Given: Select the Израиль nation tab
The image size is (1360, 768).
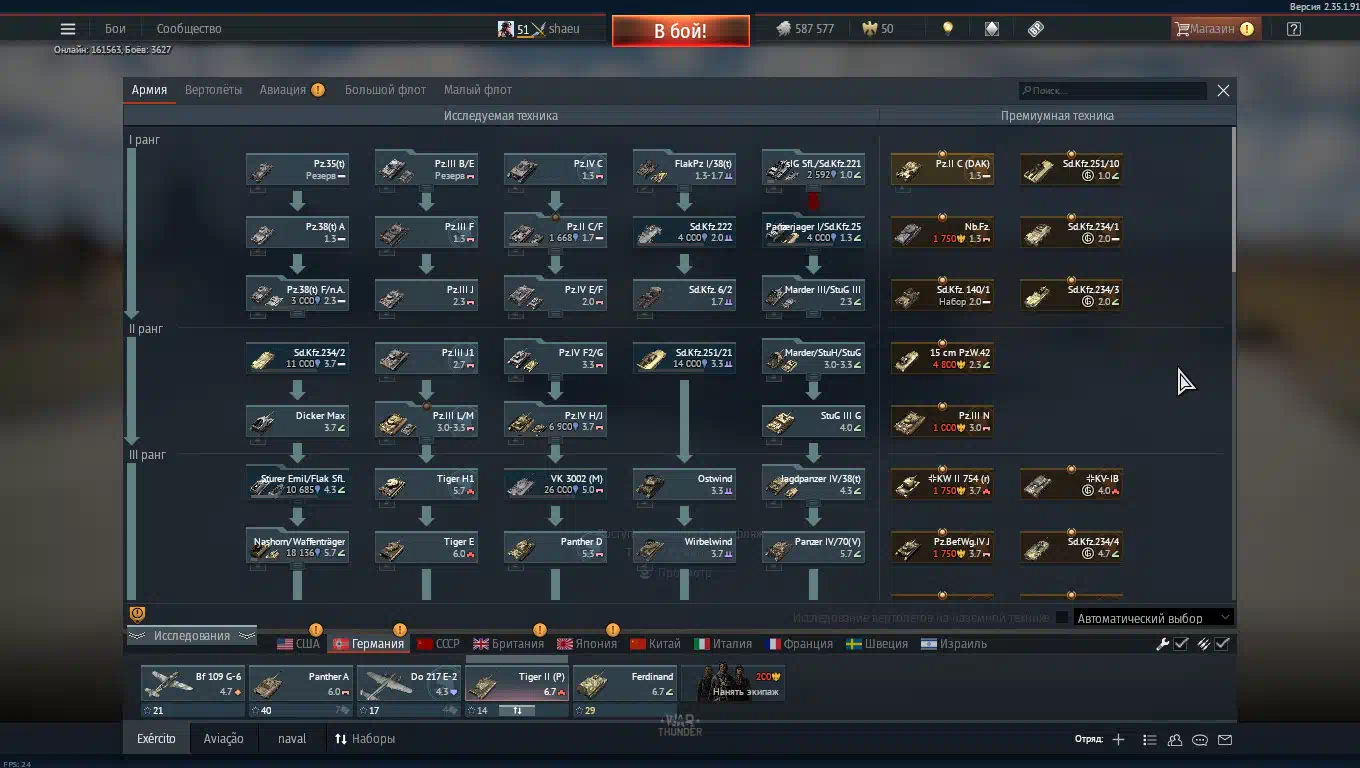Looking at the screenshot, I should coord(954,644).
